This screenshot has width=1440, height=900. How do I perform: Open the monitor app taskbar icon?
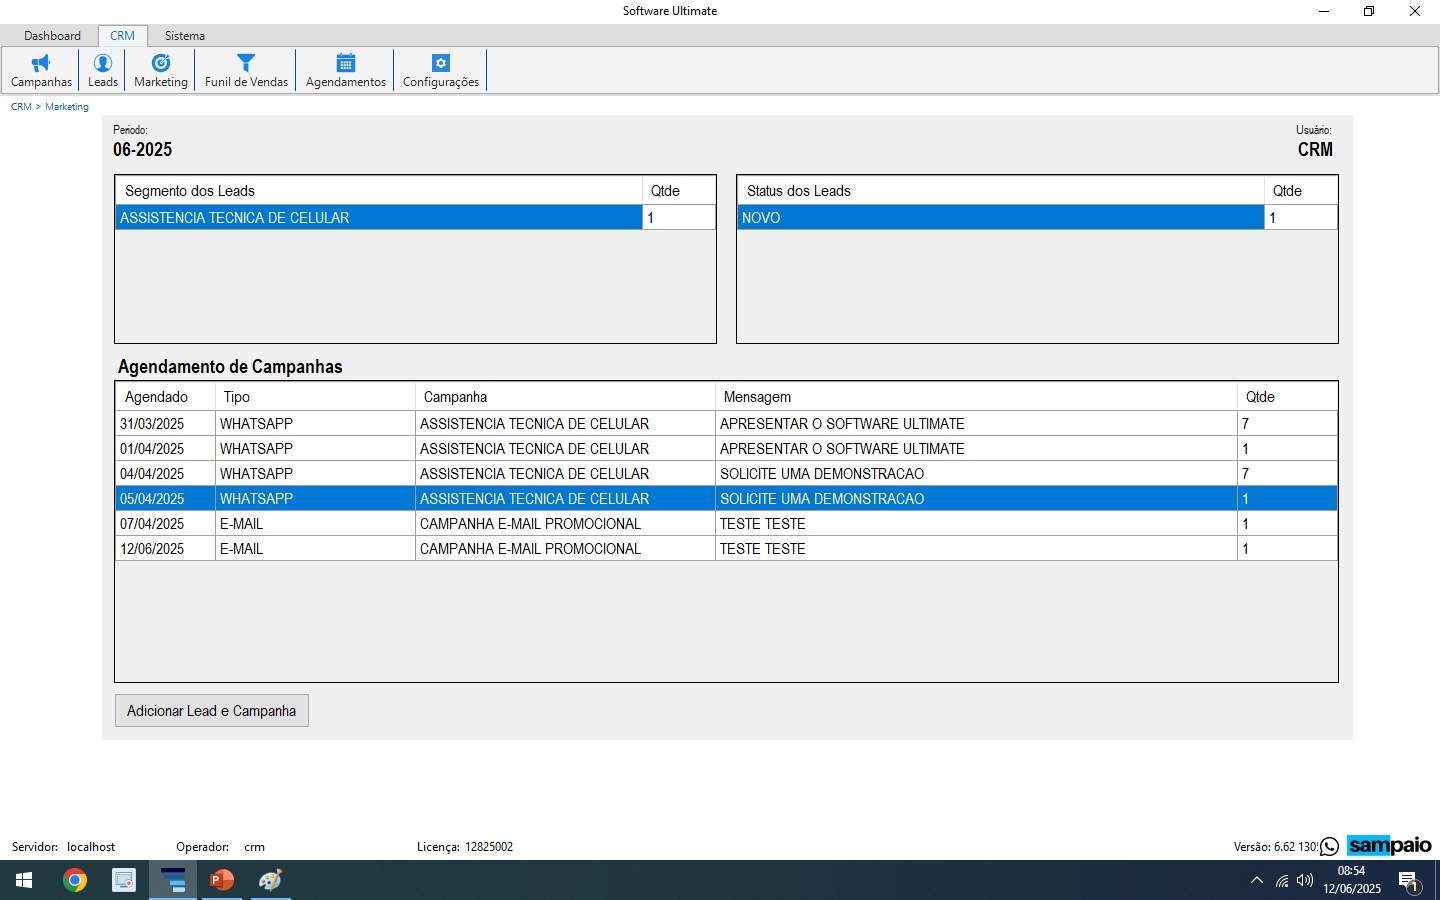(x=123, y=880)
